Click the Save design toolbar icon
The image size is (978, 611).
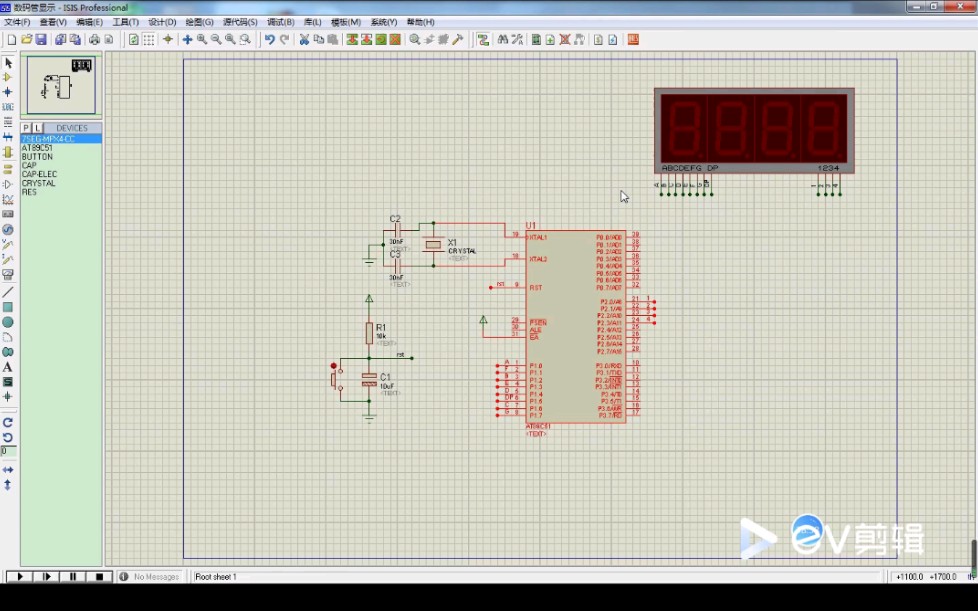click(x=41, y=40)
